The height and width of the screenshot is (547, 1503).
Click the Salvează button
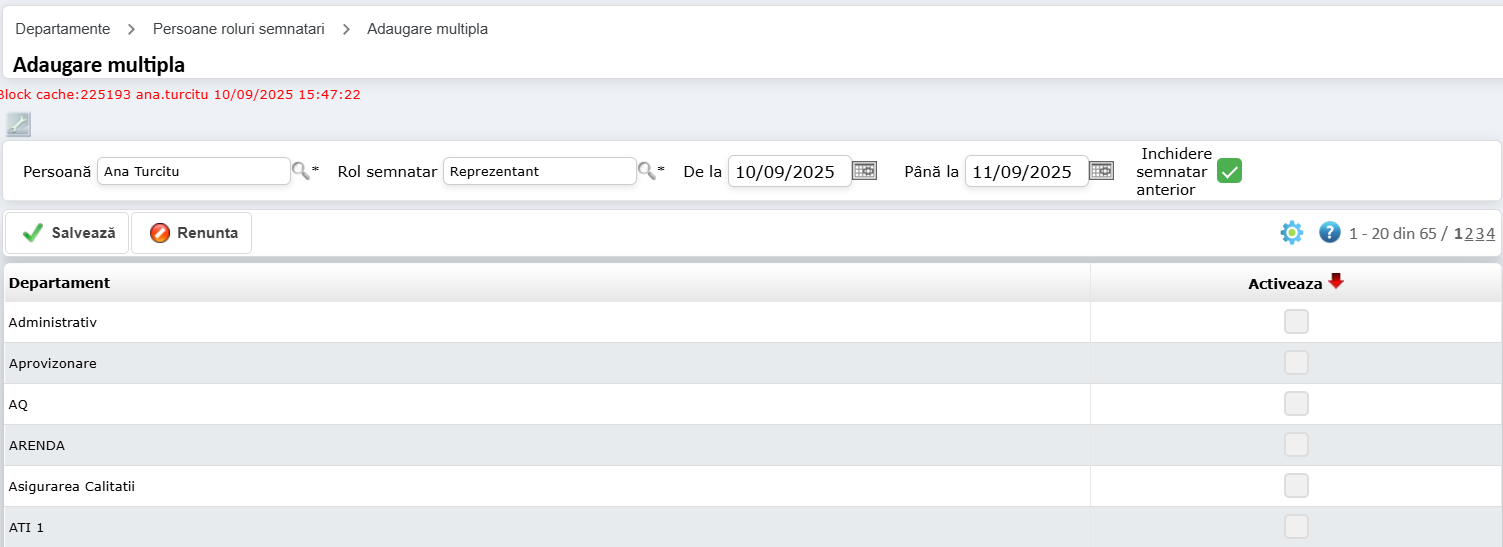[x=68, y=233]
